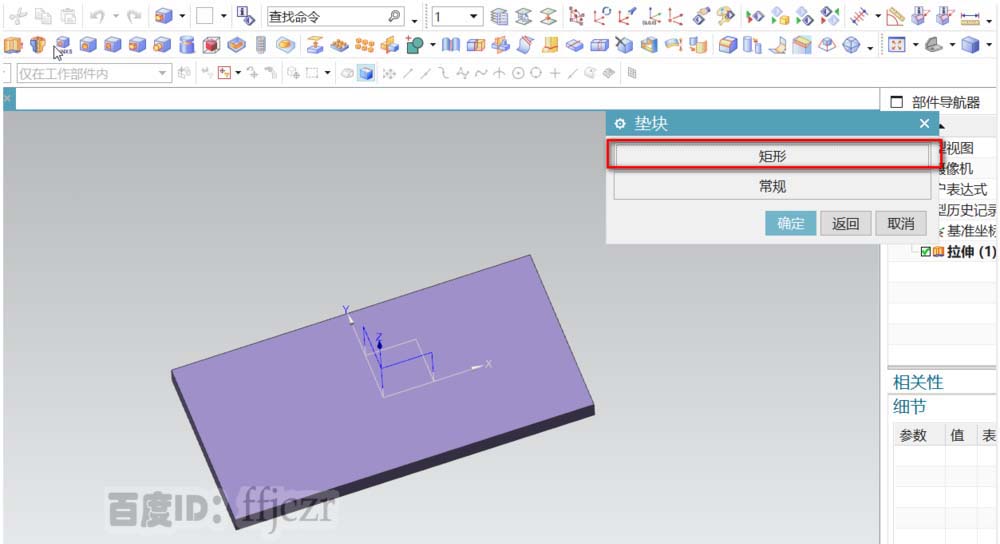The width and height of the screenshot is (1000, 544).
Task: Click the cylinder boss feature icon
Action: coord(187,45)
